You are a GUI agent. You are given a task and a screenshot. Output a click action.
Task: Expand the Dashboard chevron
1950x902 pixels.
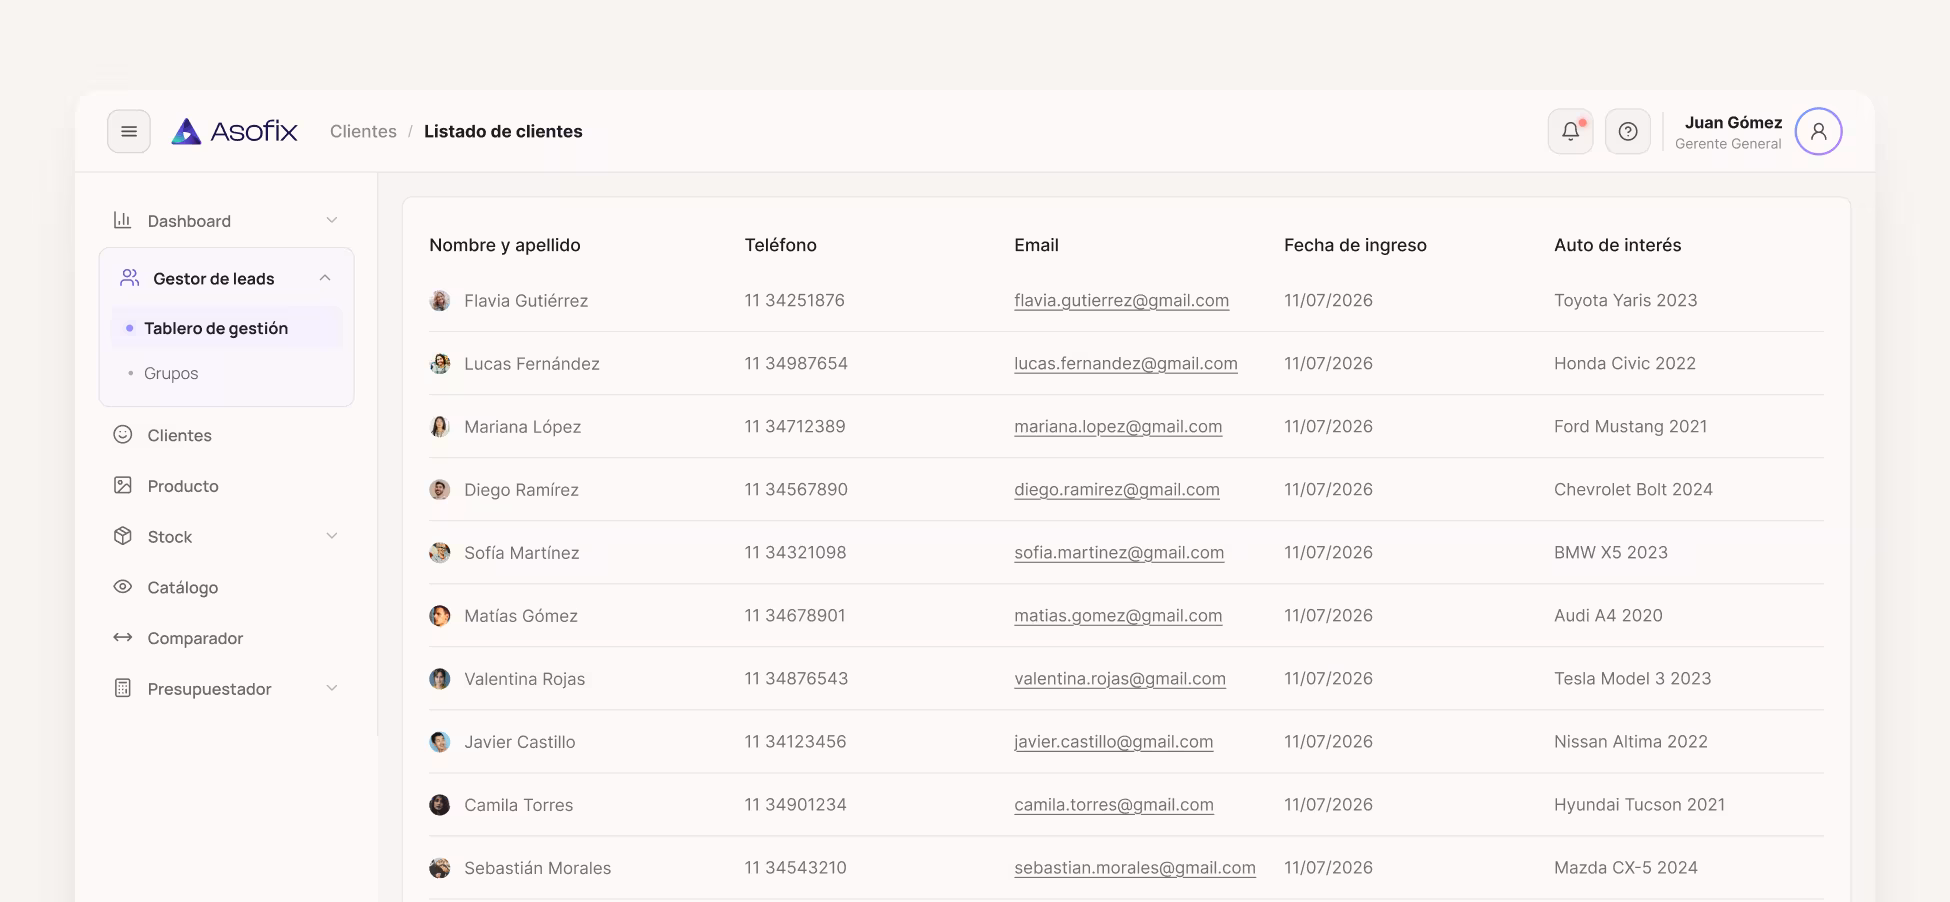(332, 220)
